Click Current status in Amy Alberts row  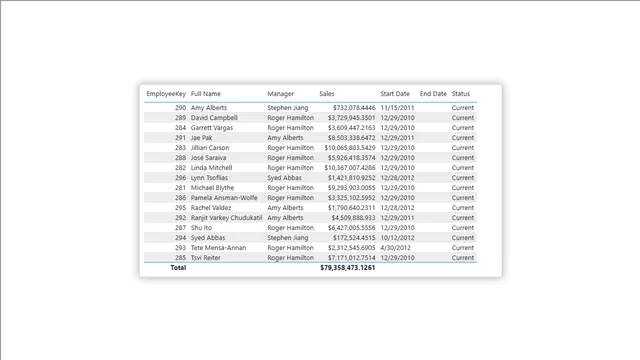(463, 108)
